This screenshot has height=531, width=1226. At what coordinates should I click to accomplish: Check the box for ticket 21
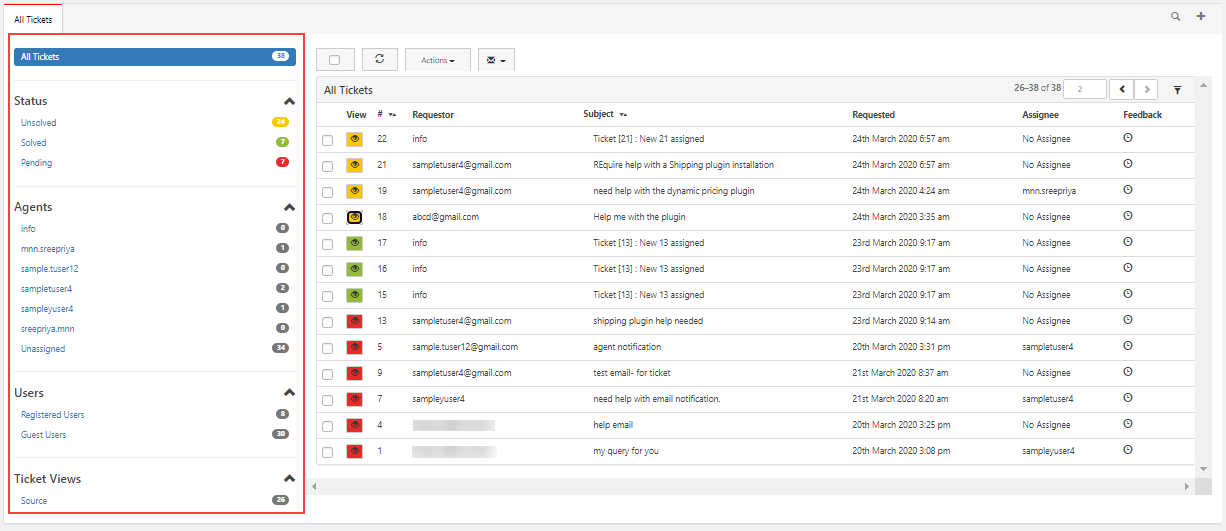[327, 166]
